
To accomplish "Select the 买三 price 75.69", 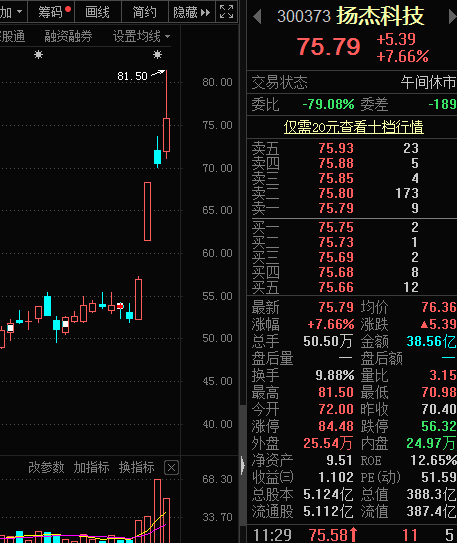I will pos(336,257).
